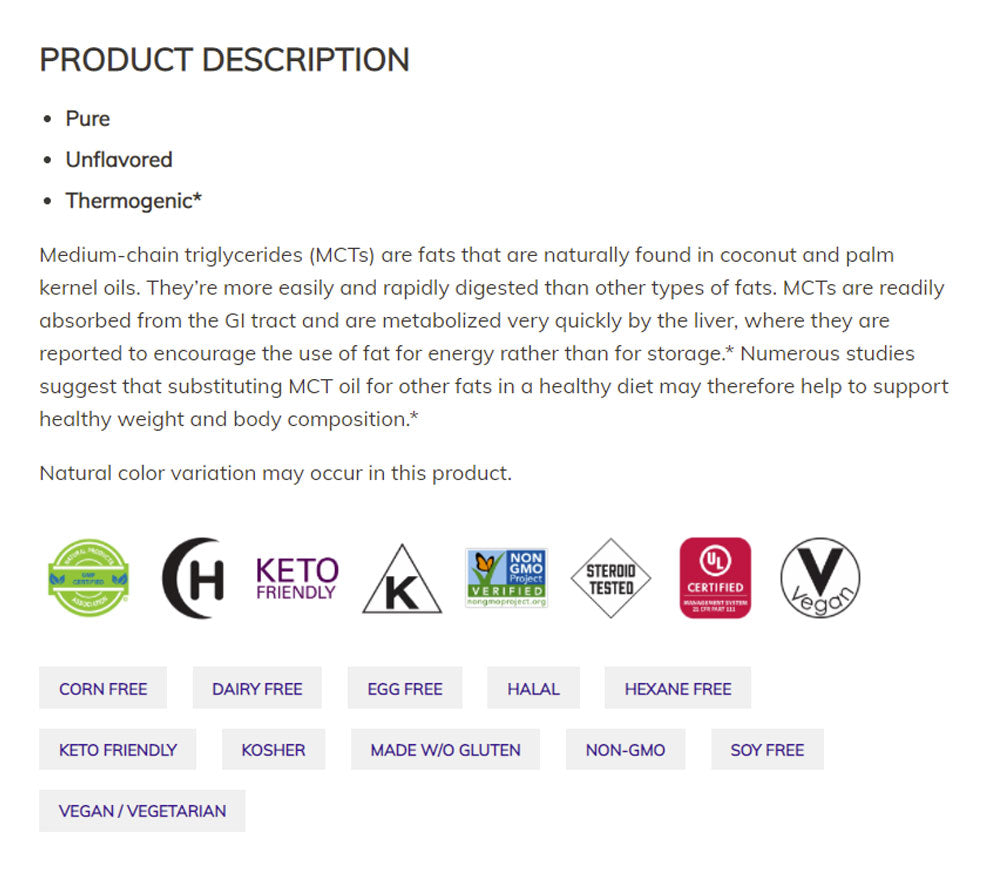Click the green GMP Certified badge icon
1000x873 pixels.
click(x=89, y=578)
